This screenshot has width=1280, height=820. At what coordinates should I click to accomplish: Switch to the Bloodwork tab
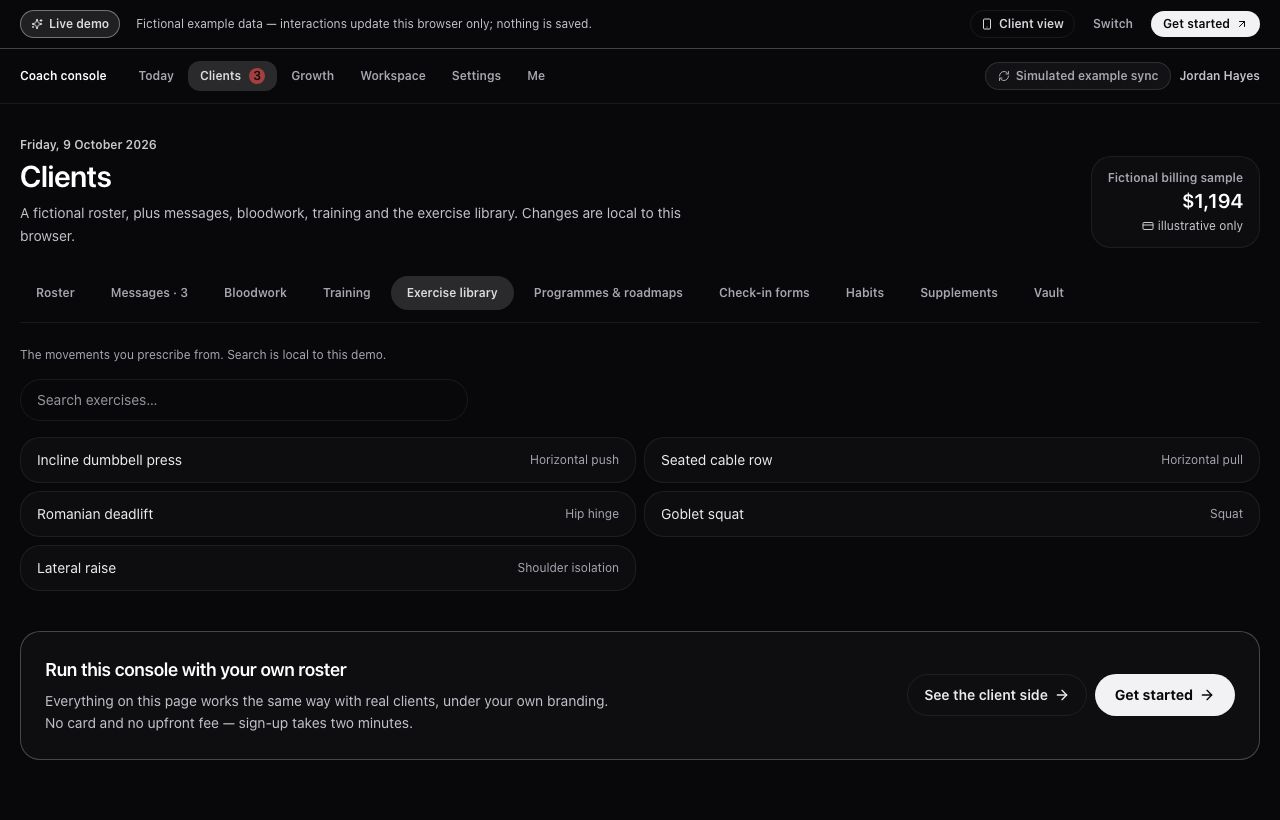[255, 293]
